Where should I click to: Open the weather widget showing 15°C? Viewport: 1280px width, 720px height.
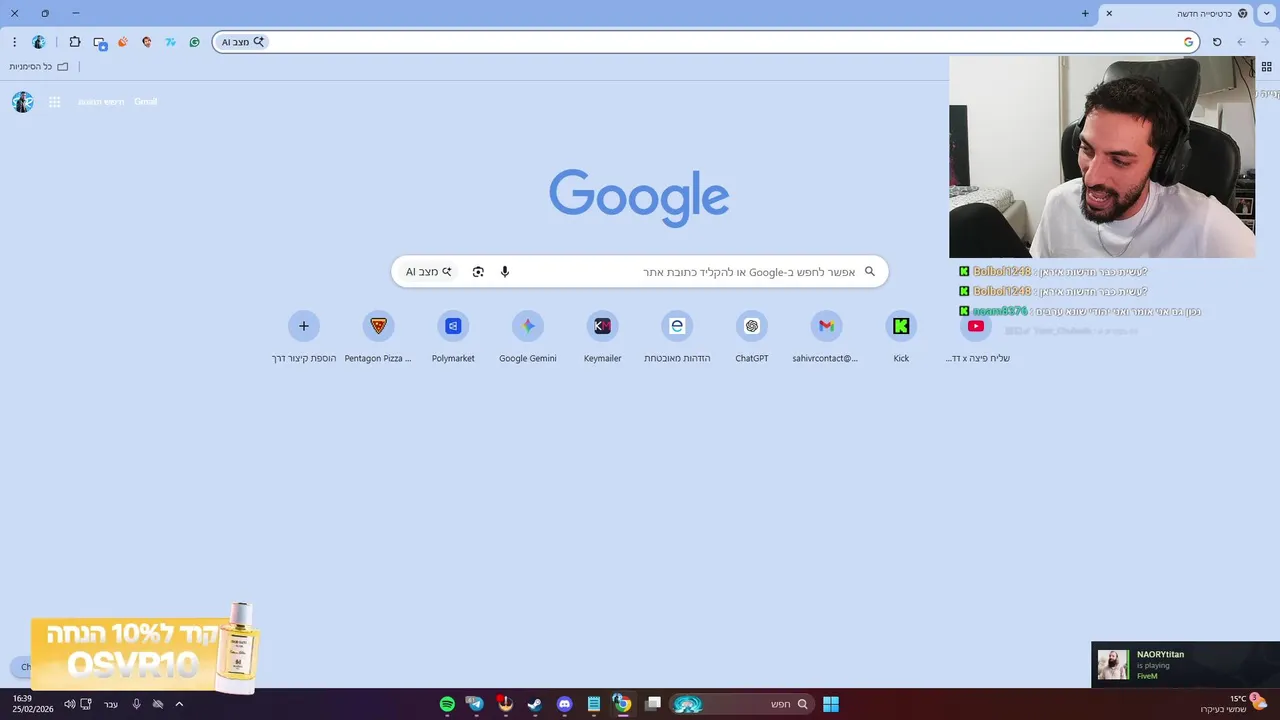click(1234, 704)
